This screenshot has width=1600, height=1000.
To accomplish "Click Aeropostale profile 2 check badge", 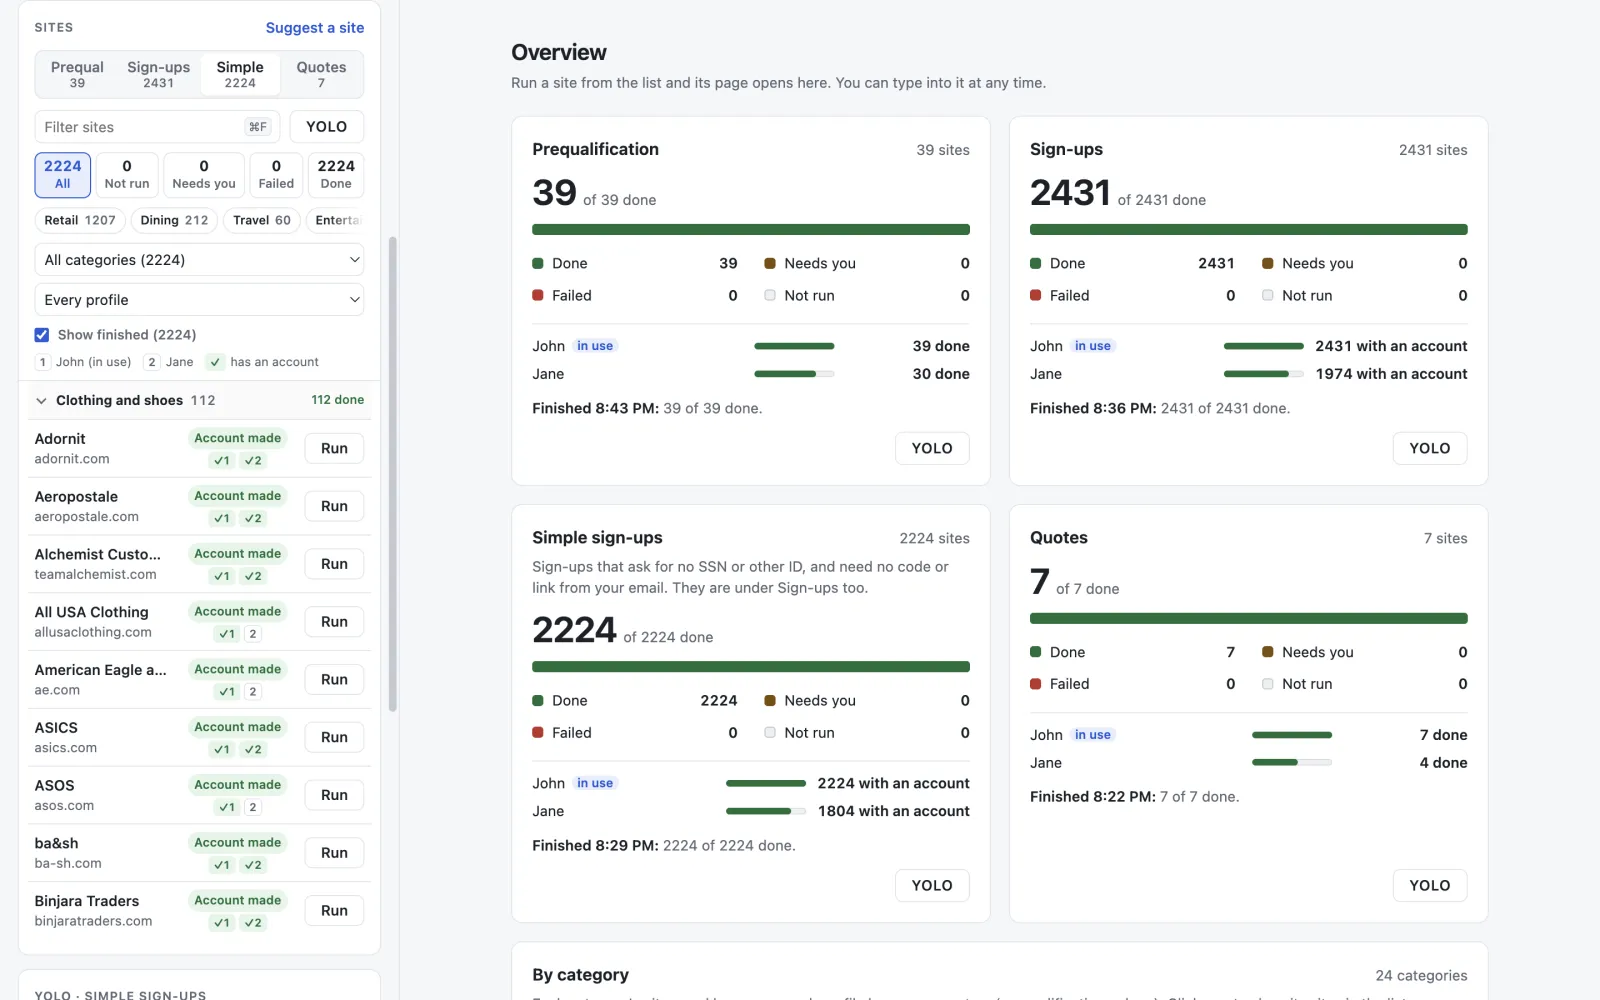I will click(x=253, y=519).
